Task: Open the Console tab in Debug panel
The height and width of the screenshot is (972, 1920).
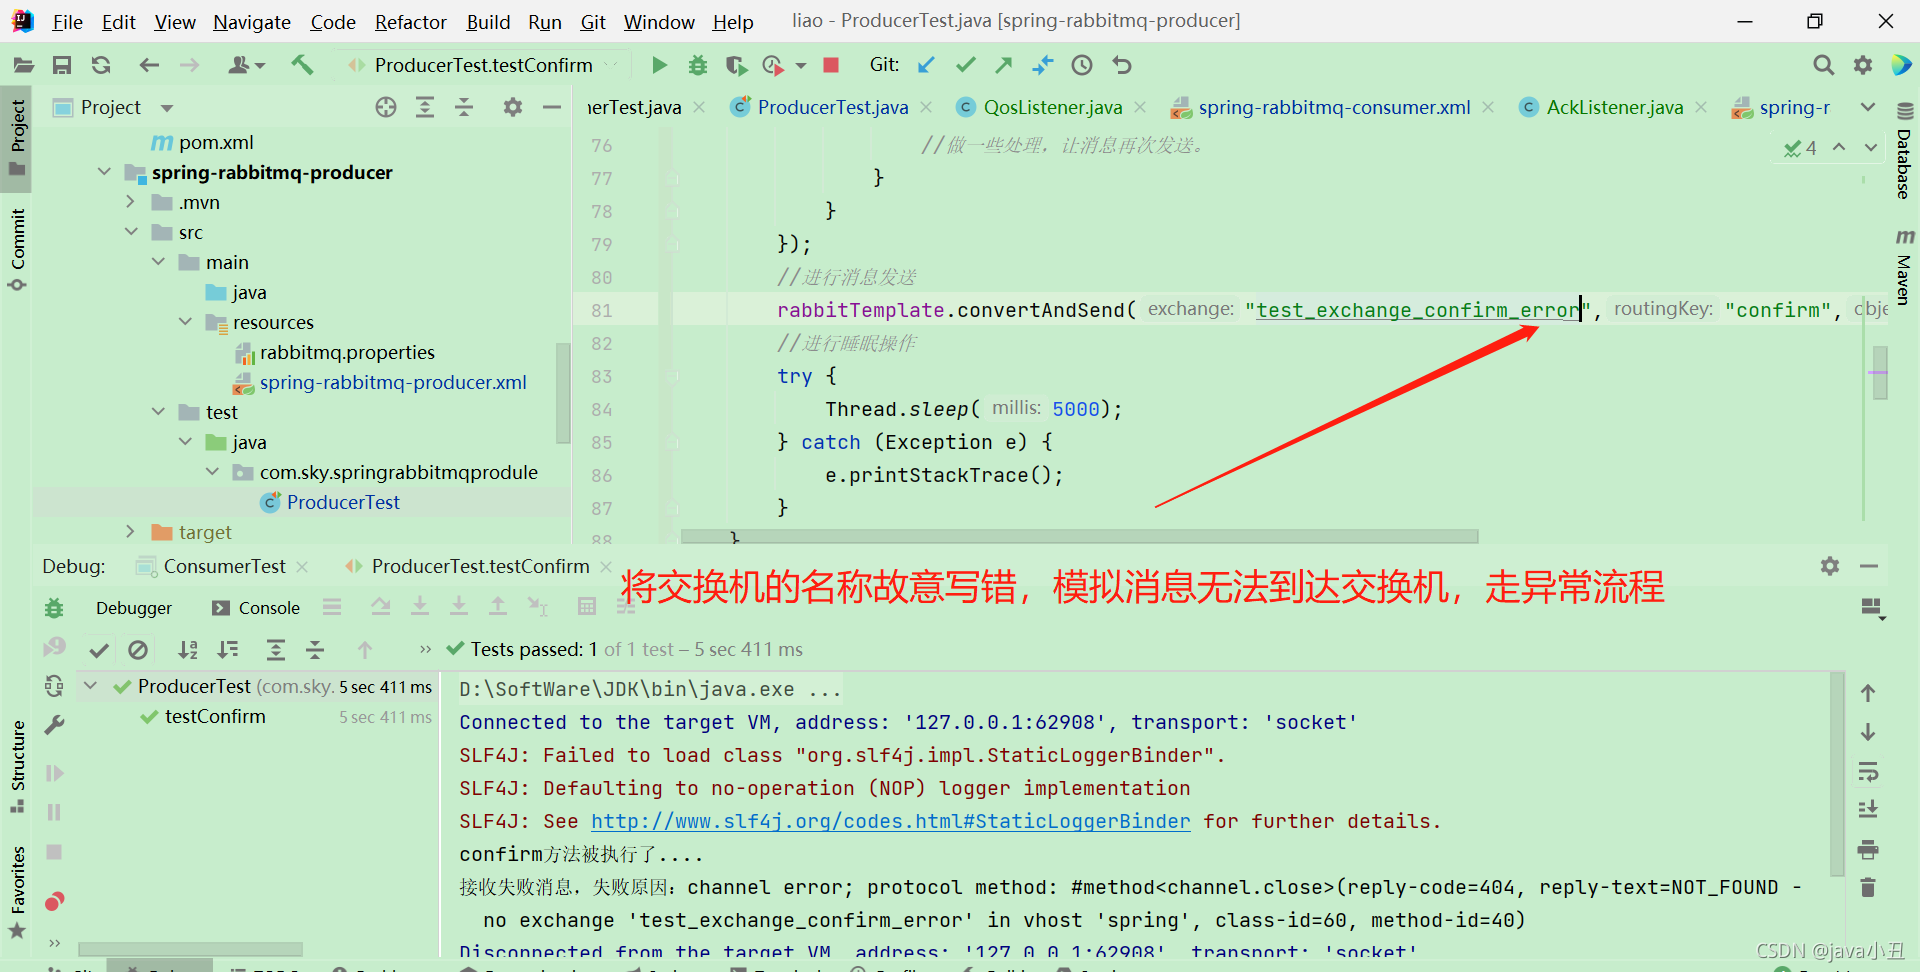Action: 256,608
